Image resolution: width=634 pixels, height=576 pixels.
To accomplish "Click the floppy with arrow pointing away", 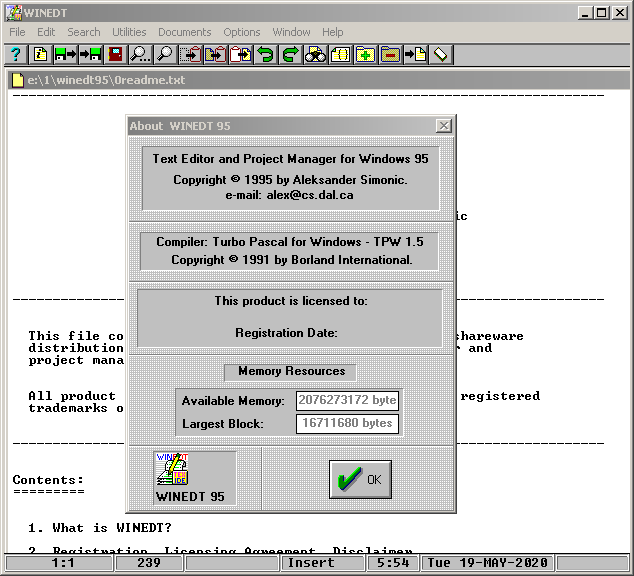I will (x=65, y=54).
